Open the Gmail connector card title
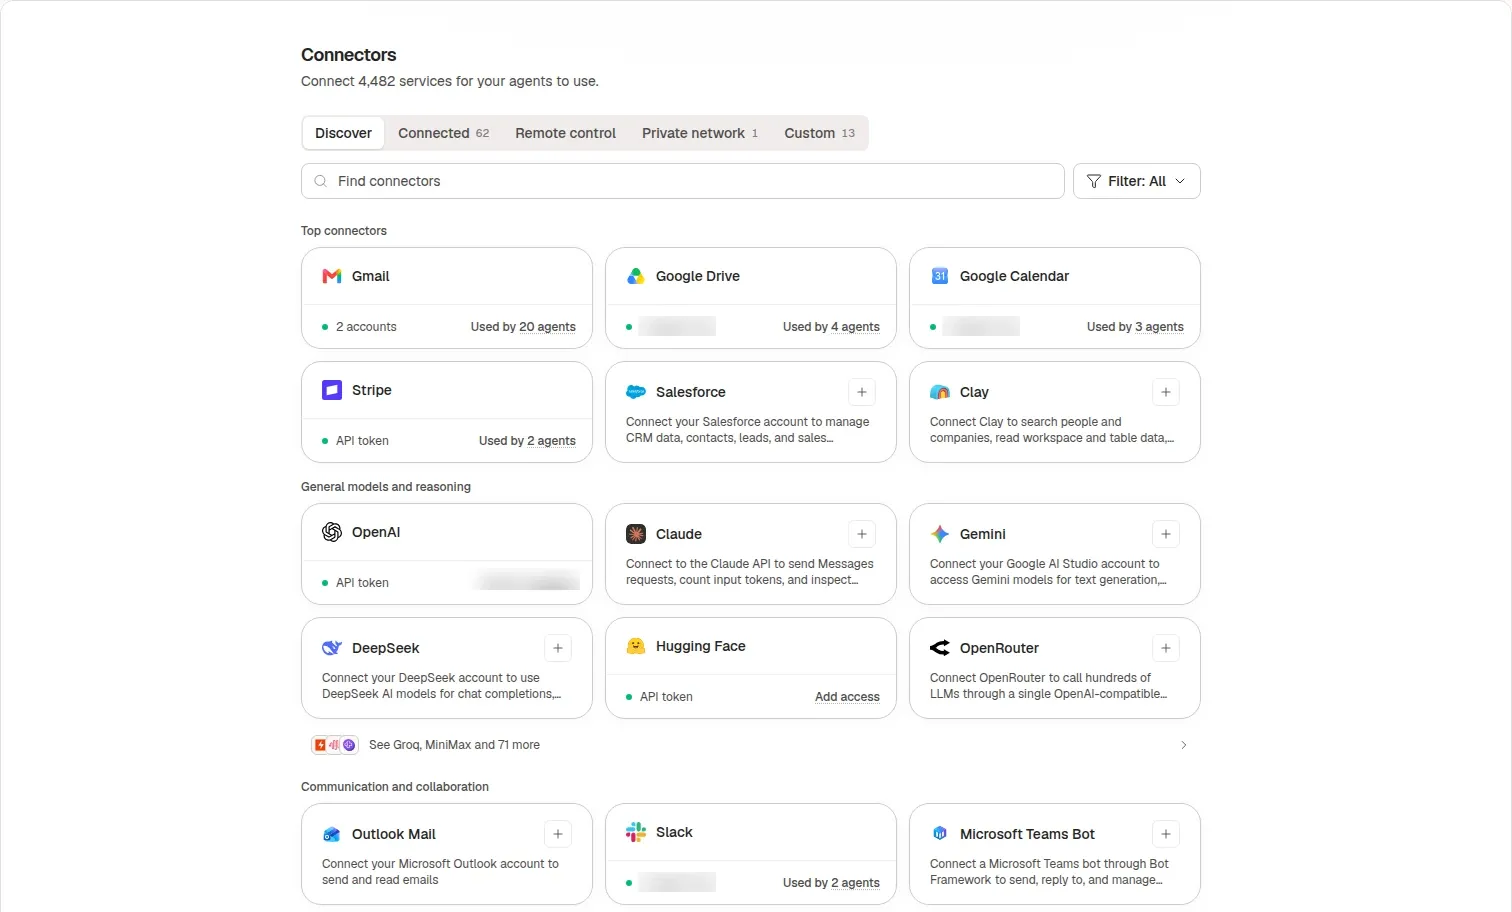1512x912 pixels. [370, 276]
